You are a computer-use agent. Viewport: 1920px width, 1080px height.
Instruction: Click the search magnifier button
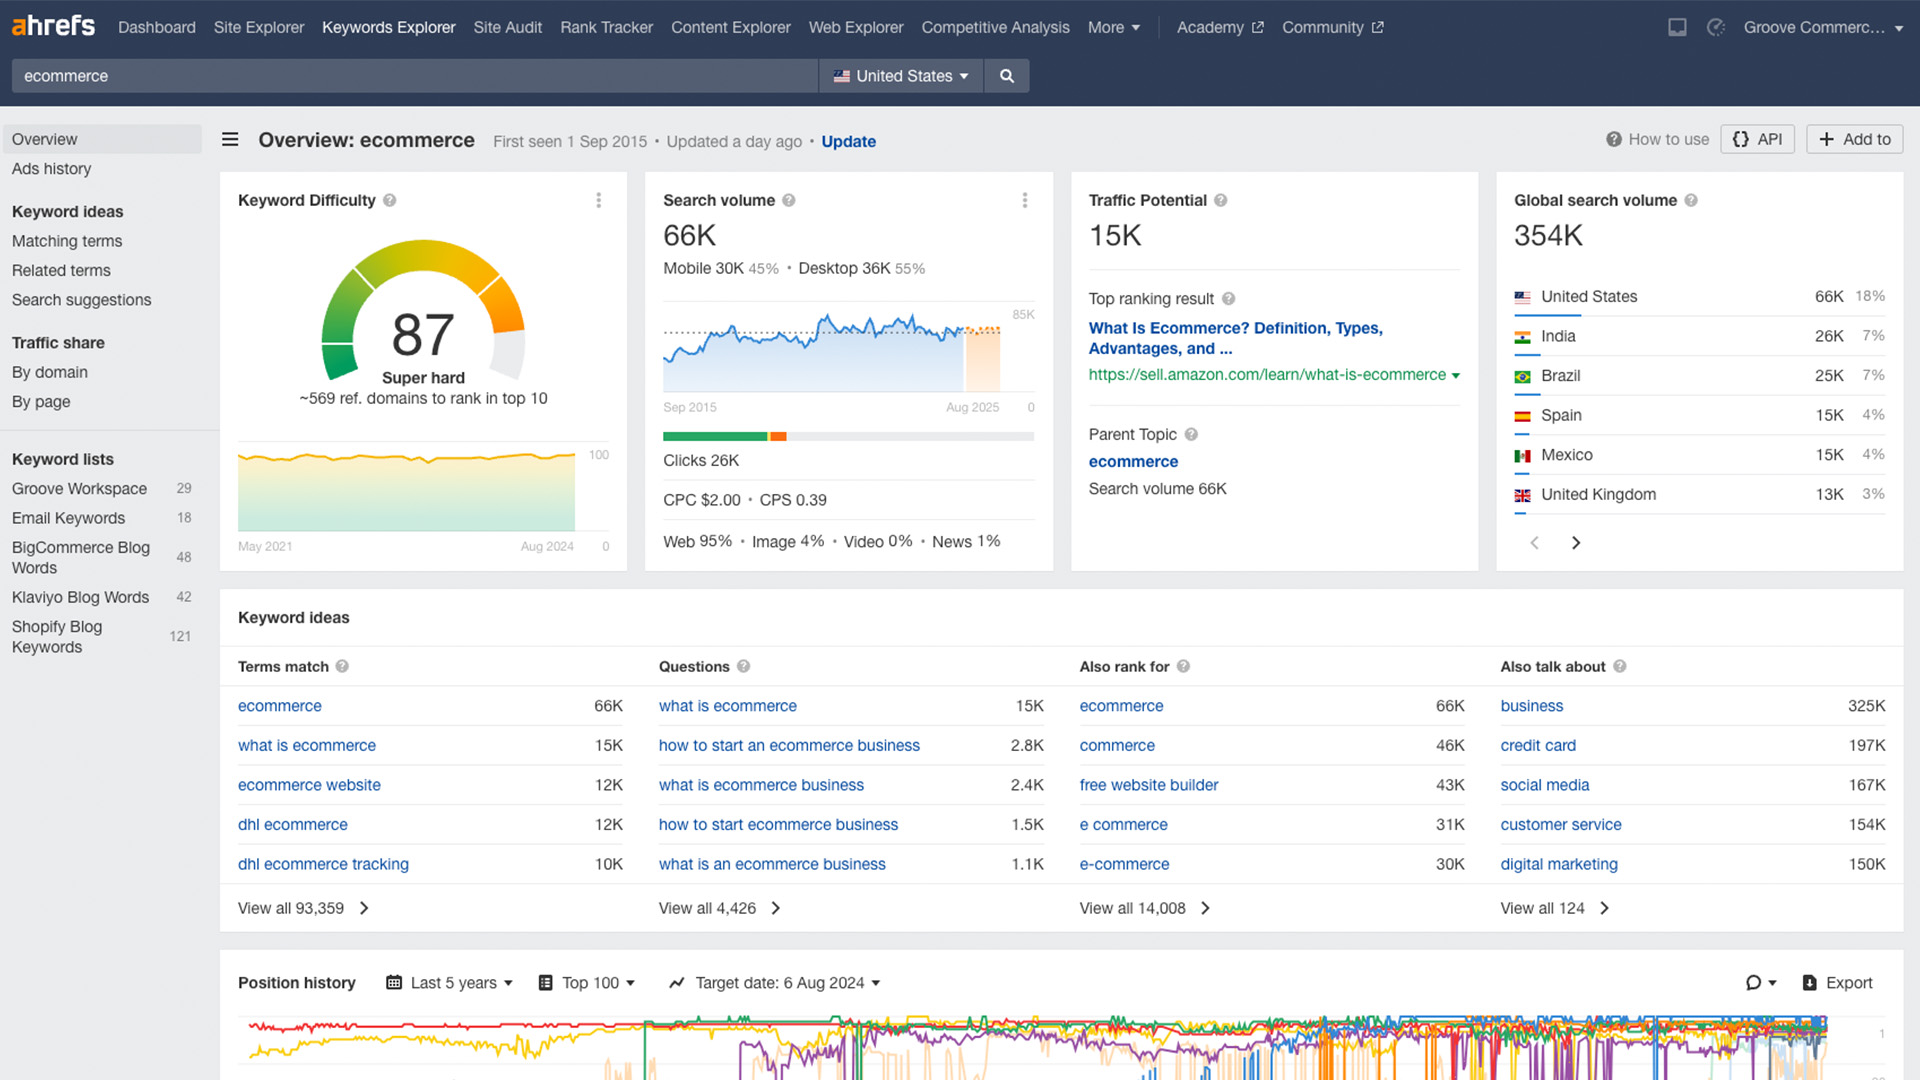pyautogui.click(x=1006, y=76)
